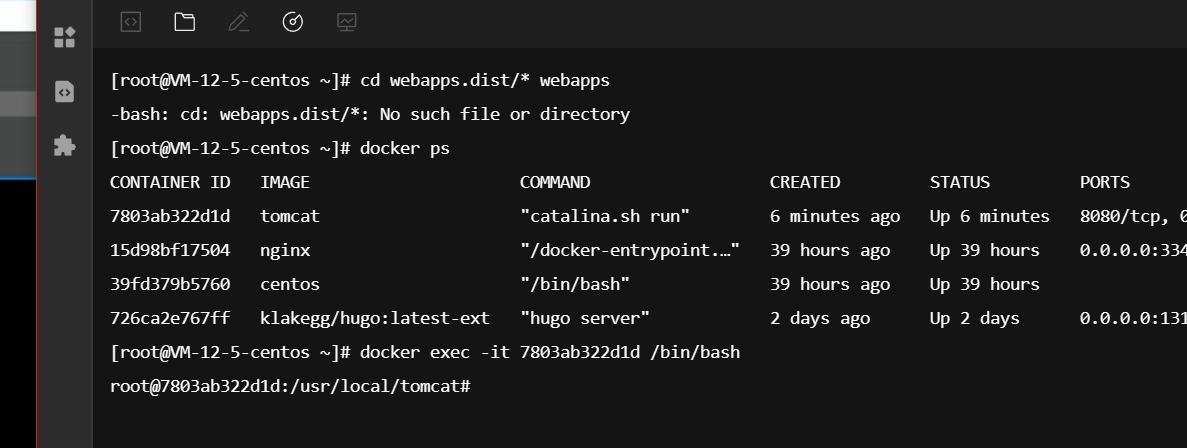Click the klakegg/hugo:latest-ext image name
Screen dimensions: 1187x448
[x=375, y=319]
